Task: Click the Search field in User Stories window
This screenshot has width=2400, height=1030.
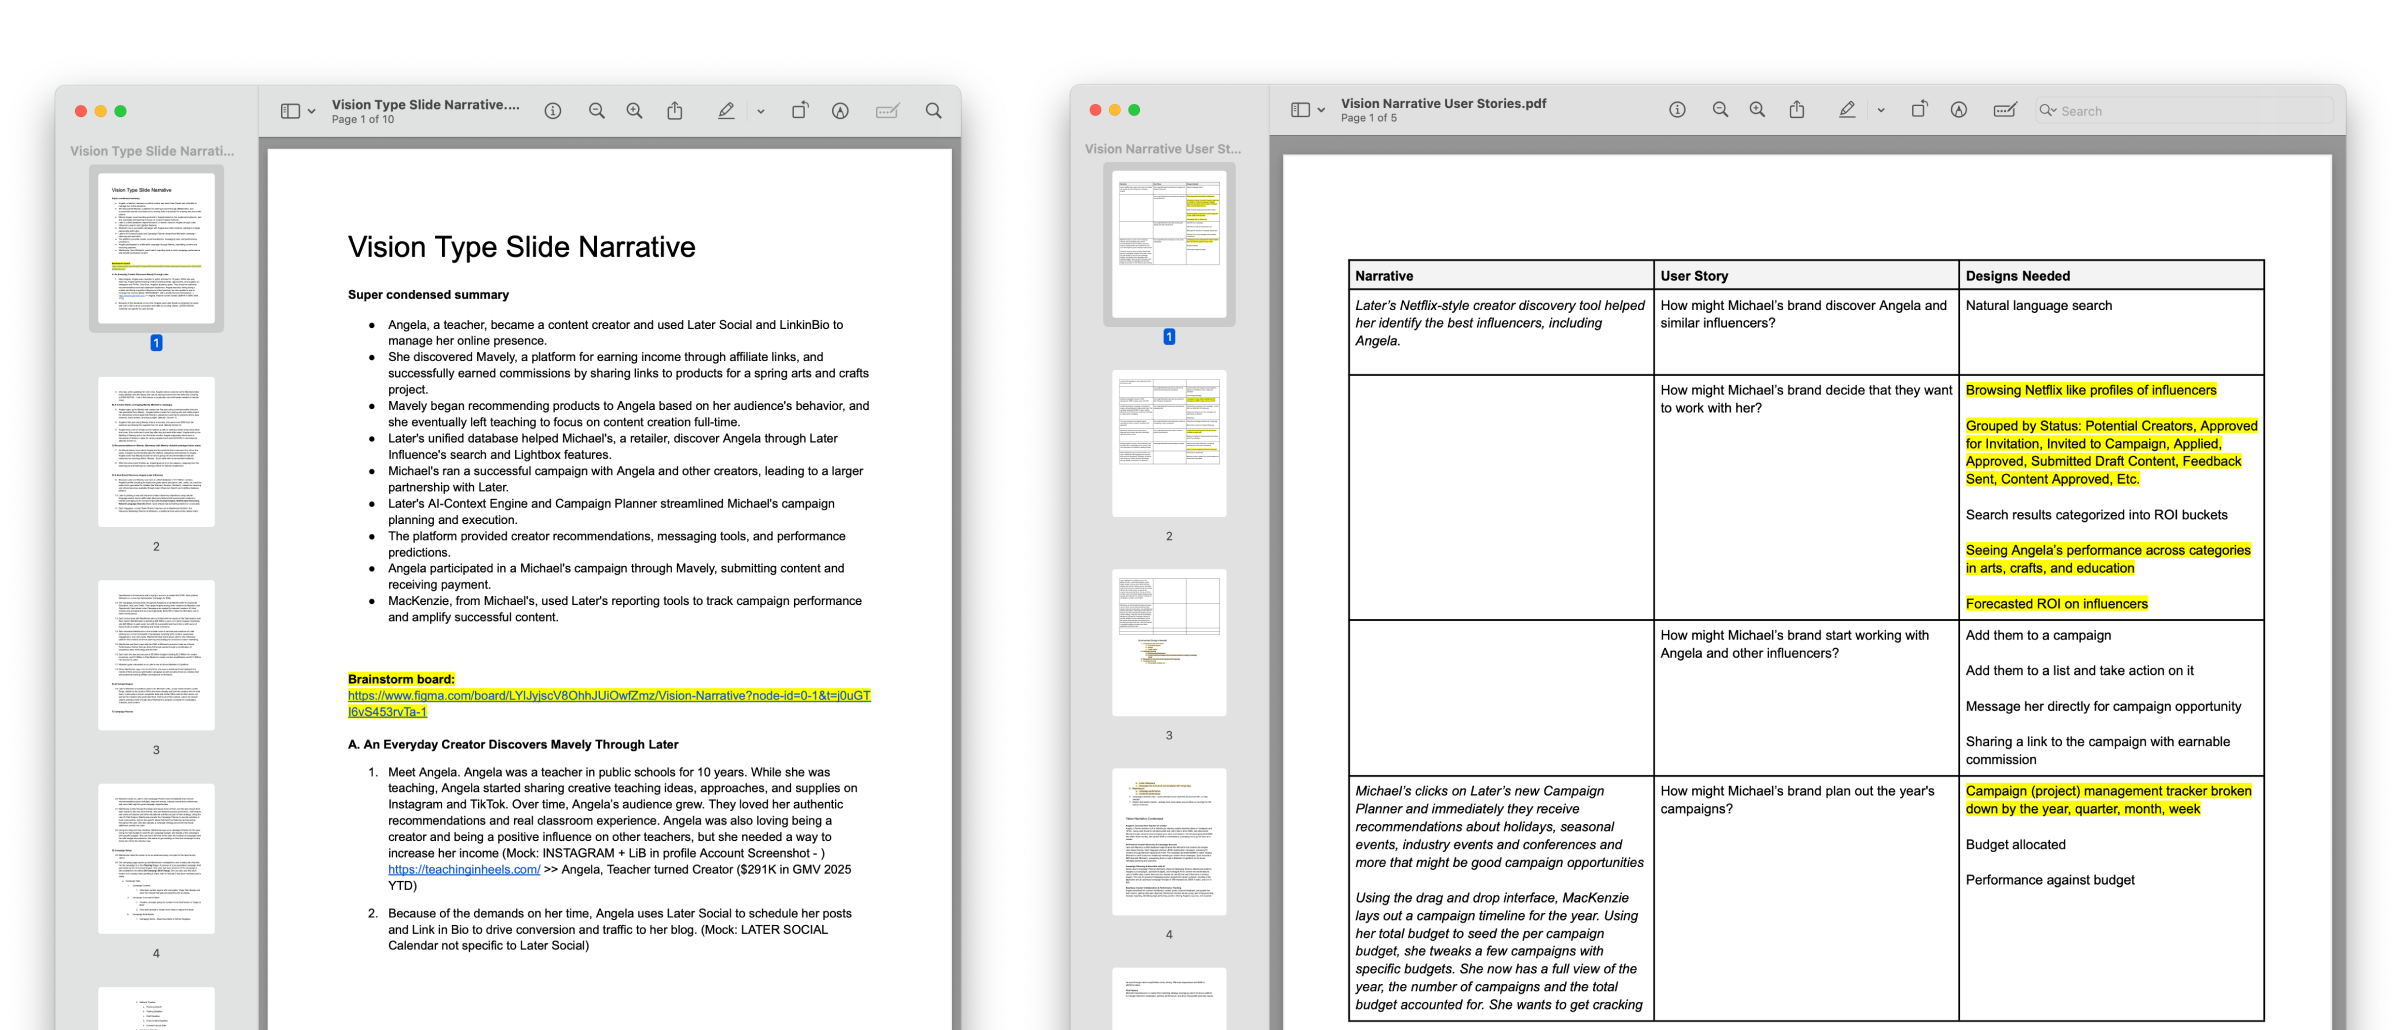Action: click(2185, 111)
